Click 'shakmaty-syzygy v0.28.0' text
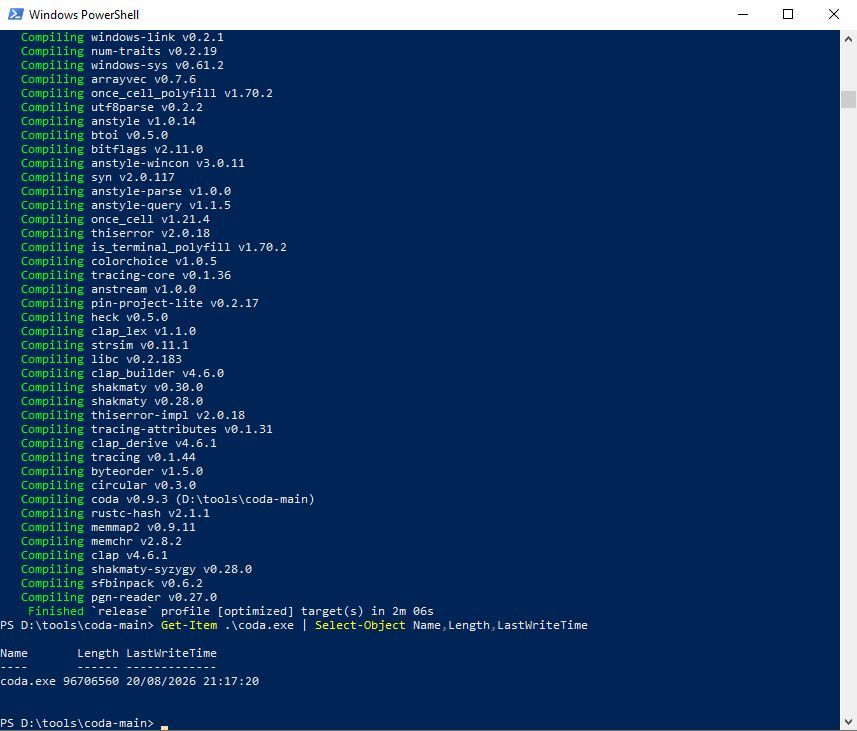Screen dimensions: 857x731 [172, 569]
